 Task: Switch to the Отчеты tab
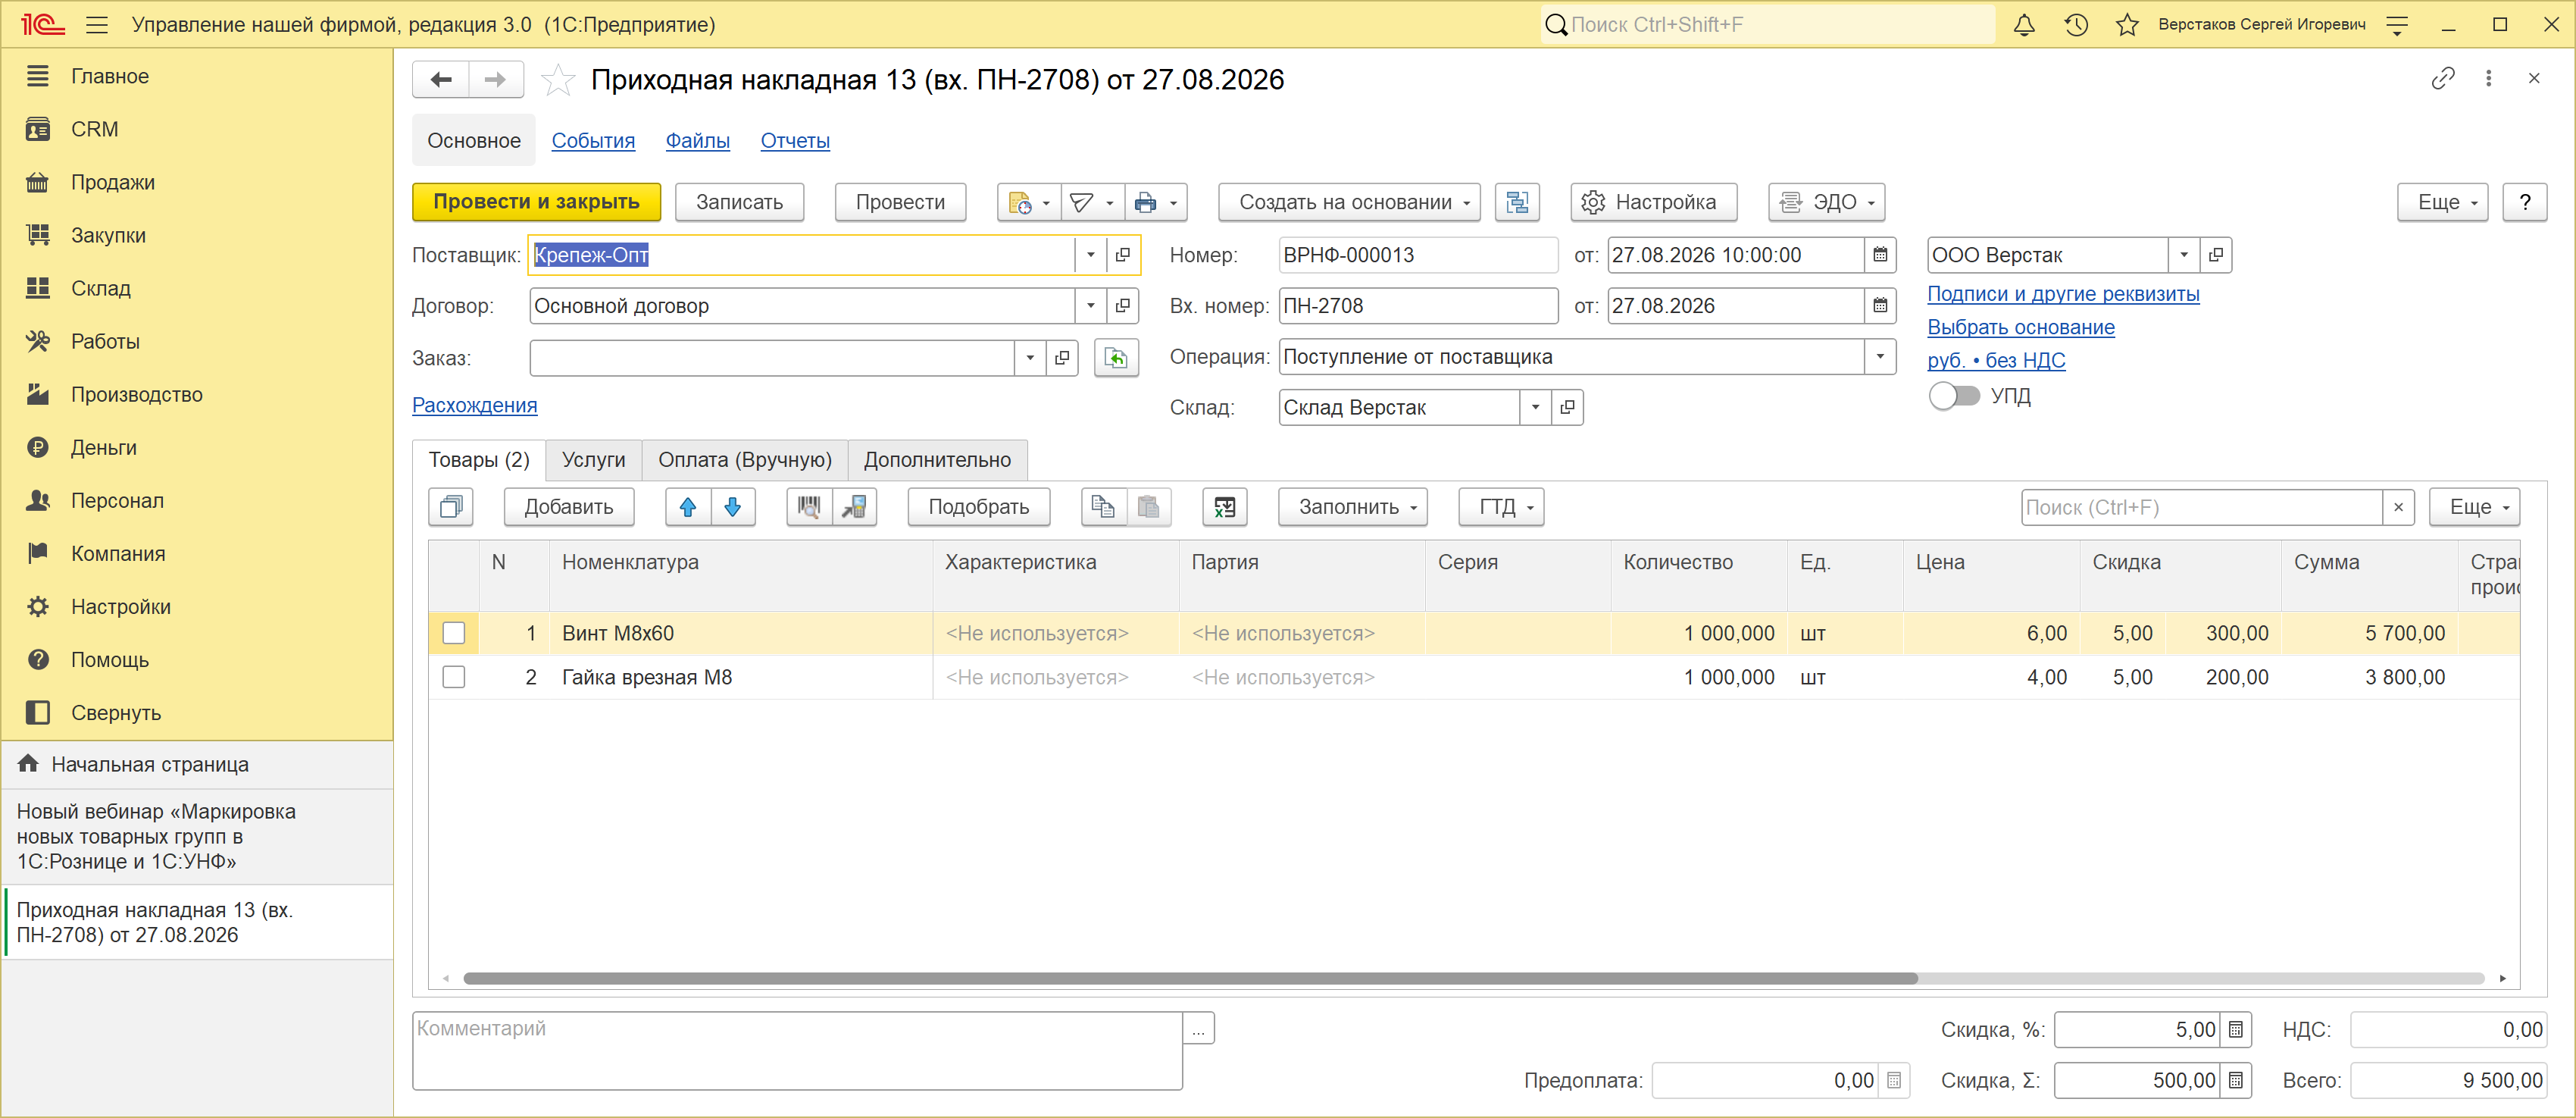pos(795,141)
